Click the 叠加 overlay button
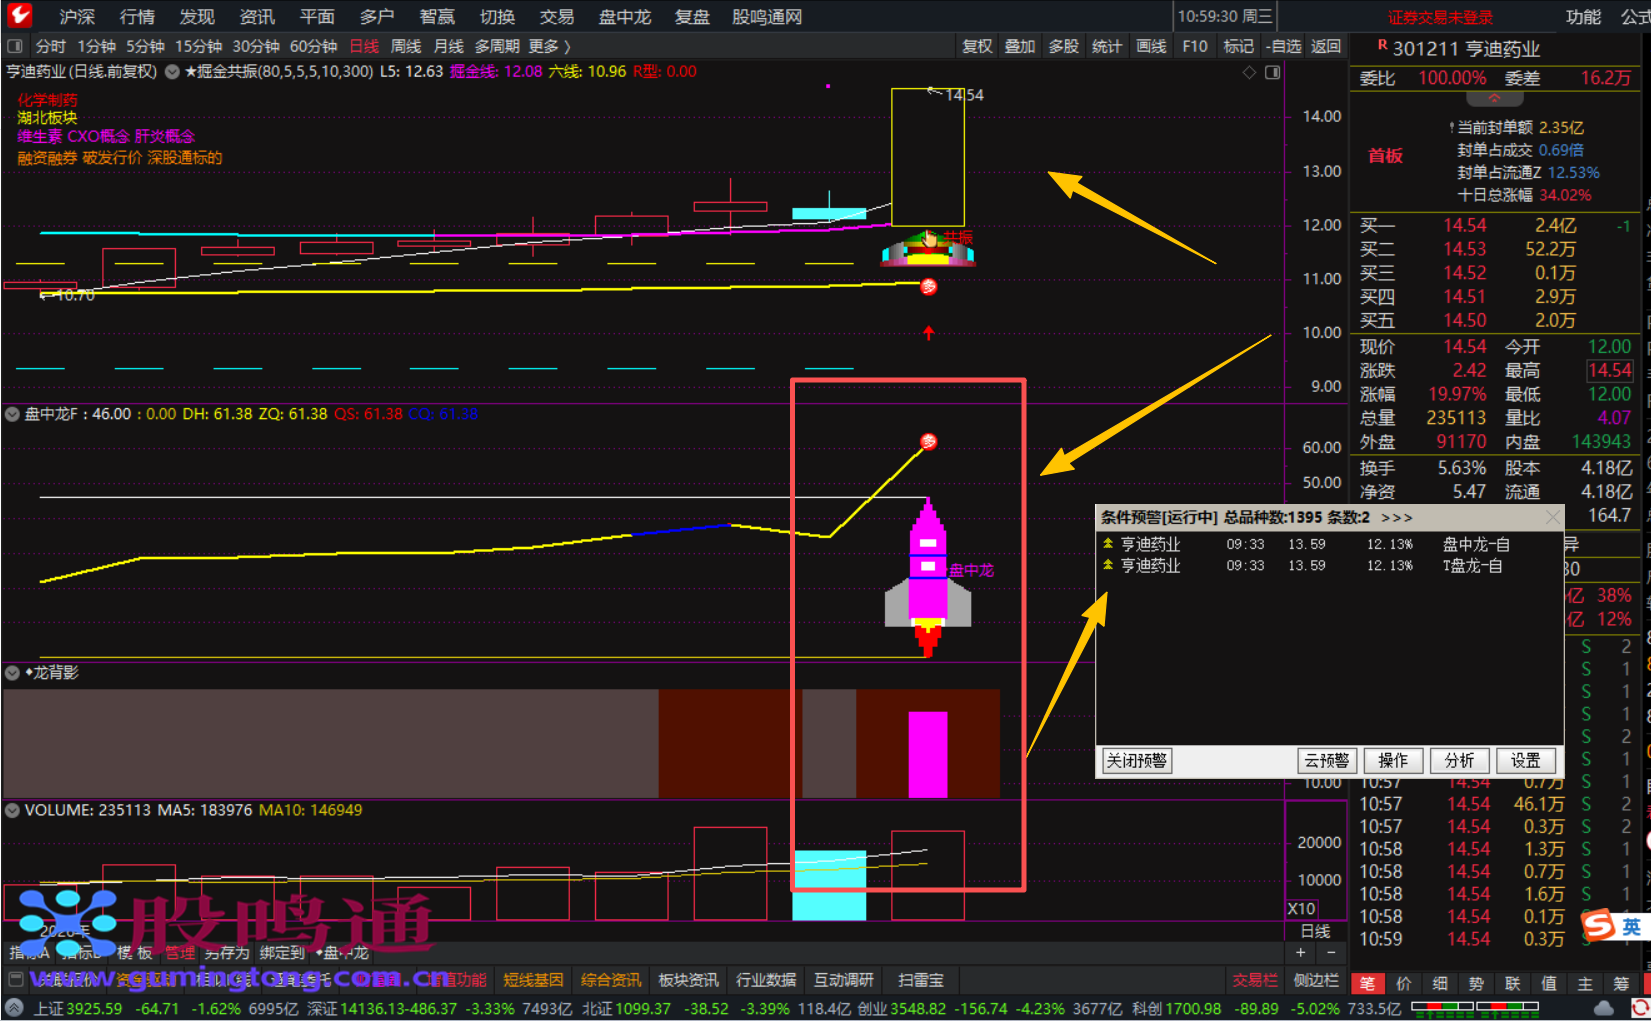 1020,46
